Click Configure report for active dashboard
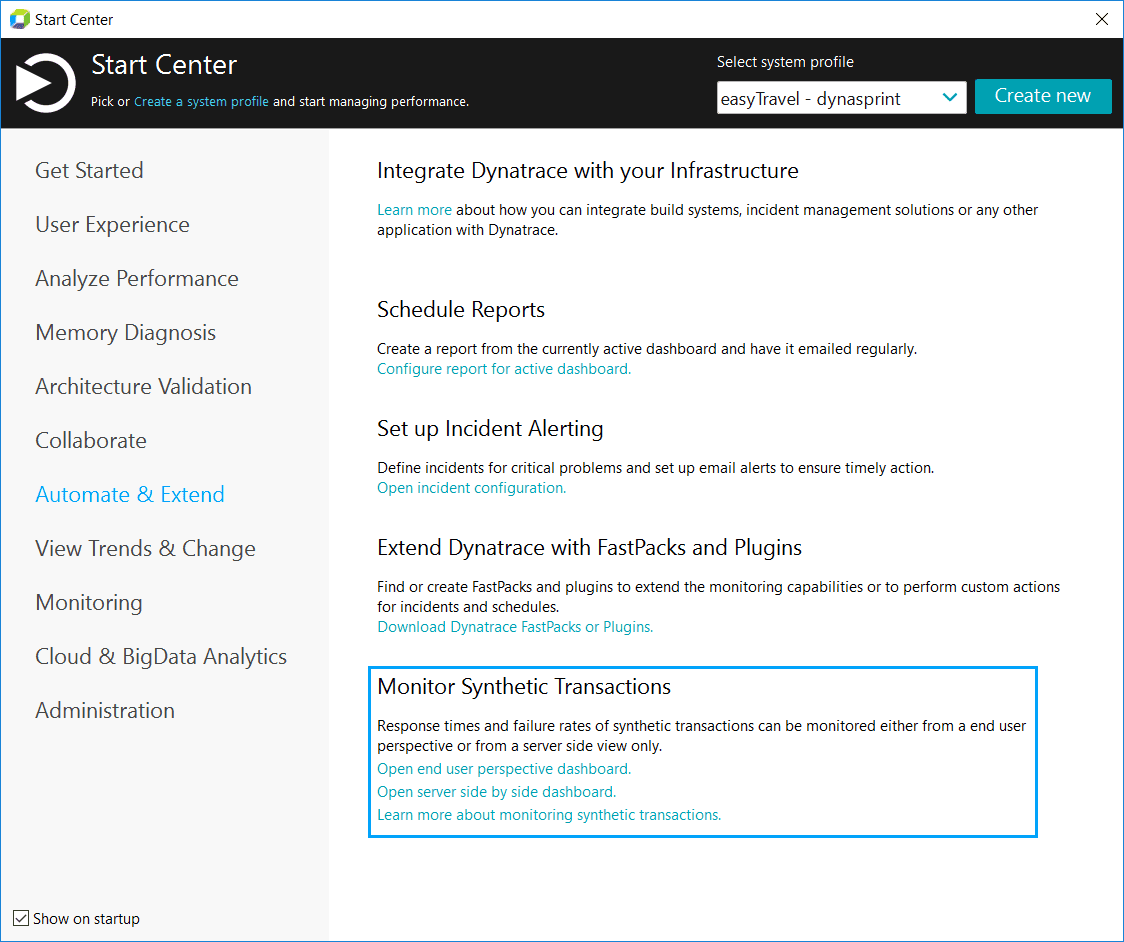 pyautogui.click(x=504, y=369)
